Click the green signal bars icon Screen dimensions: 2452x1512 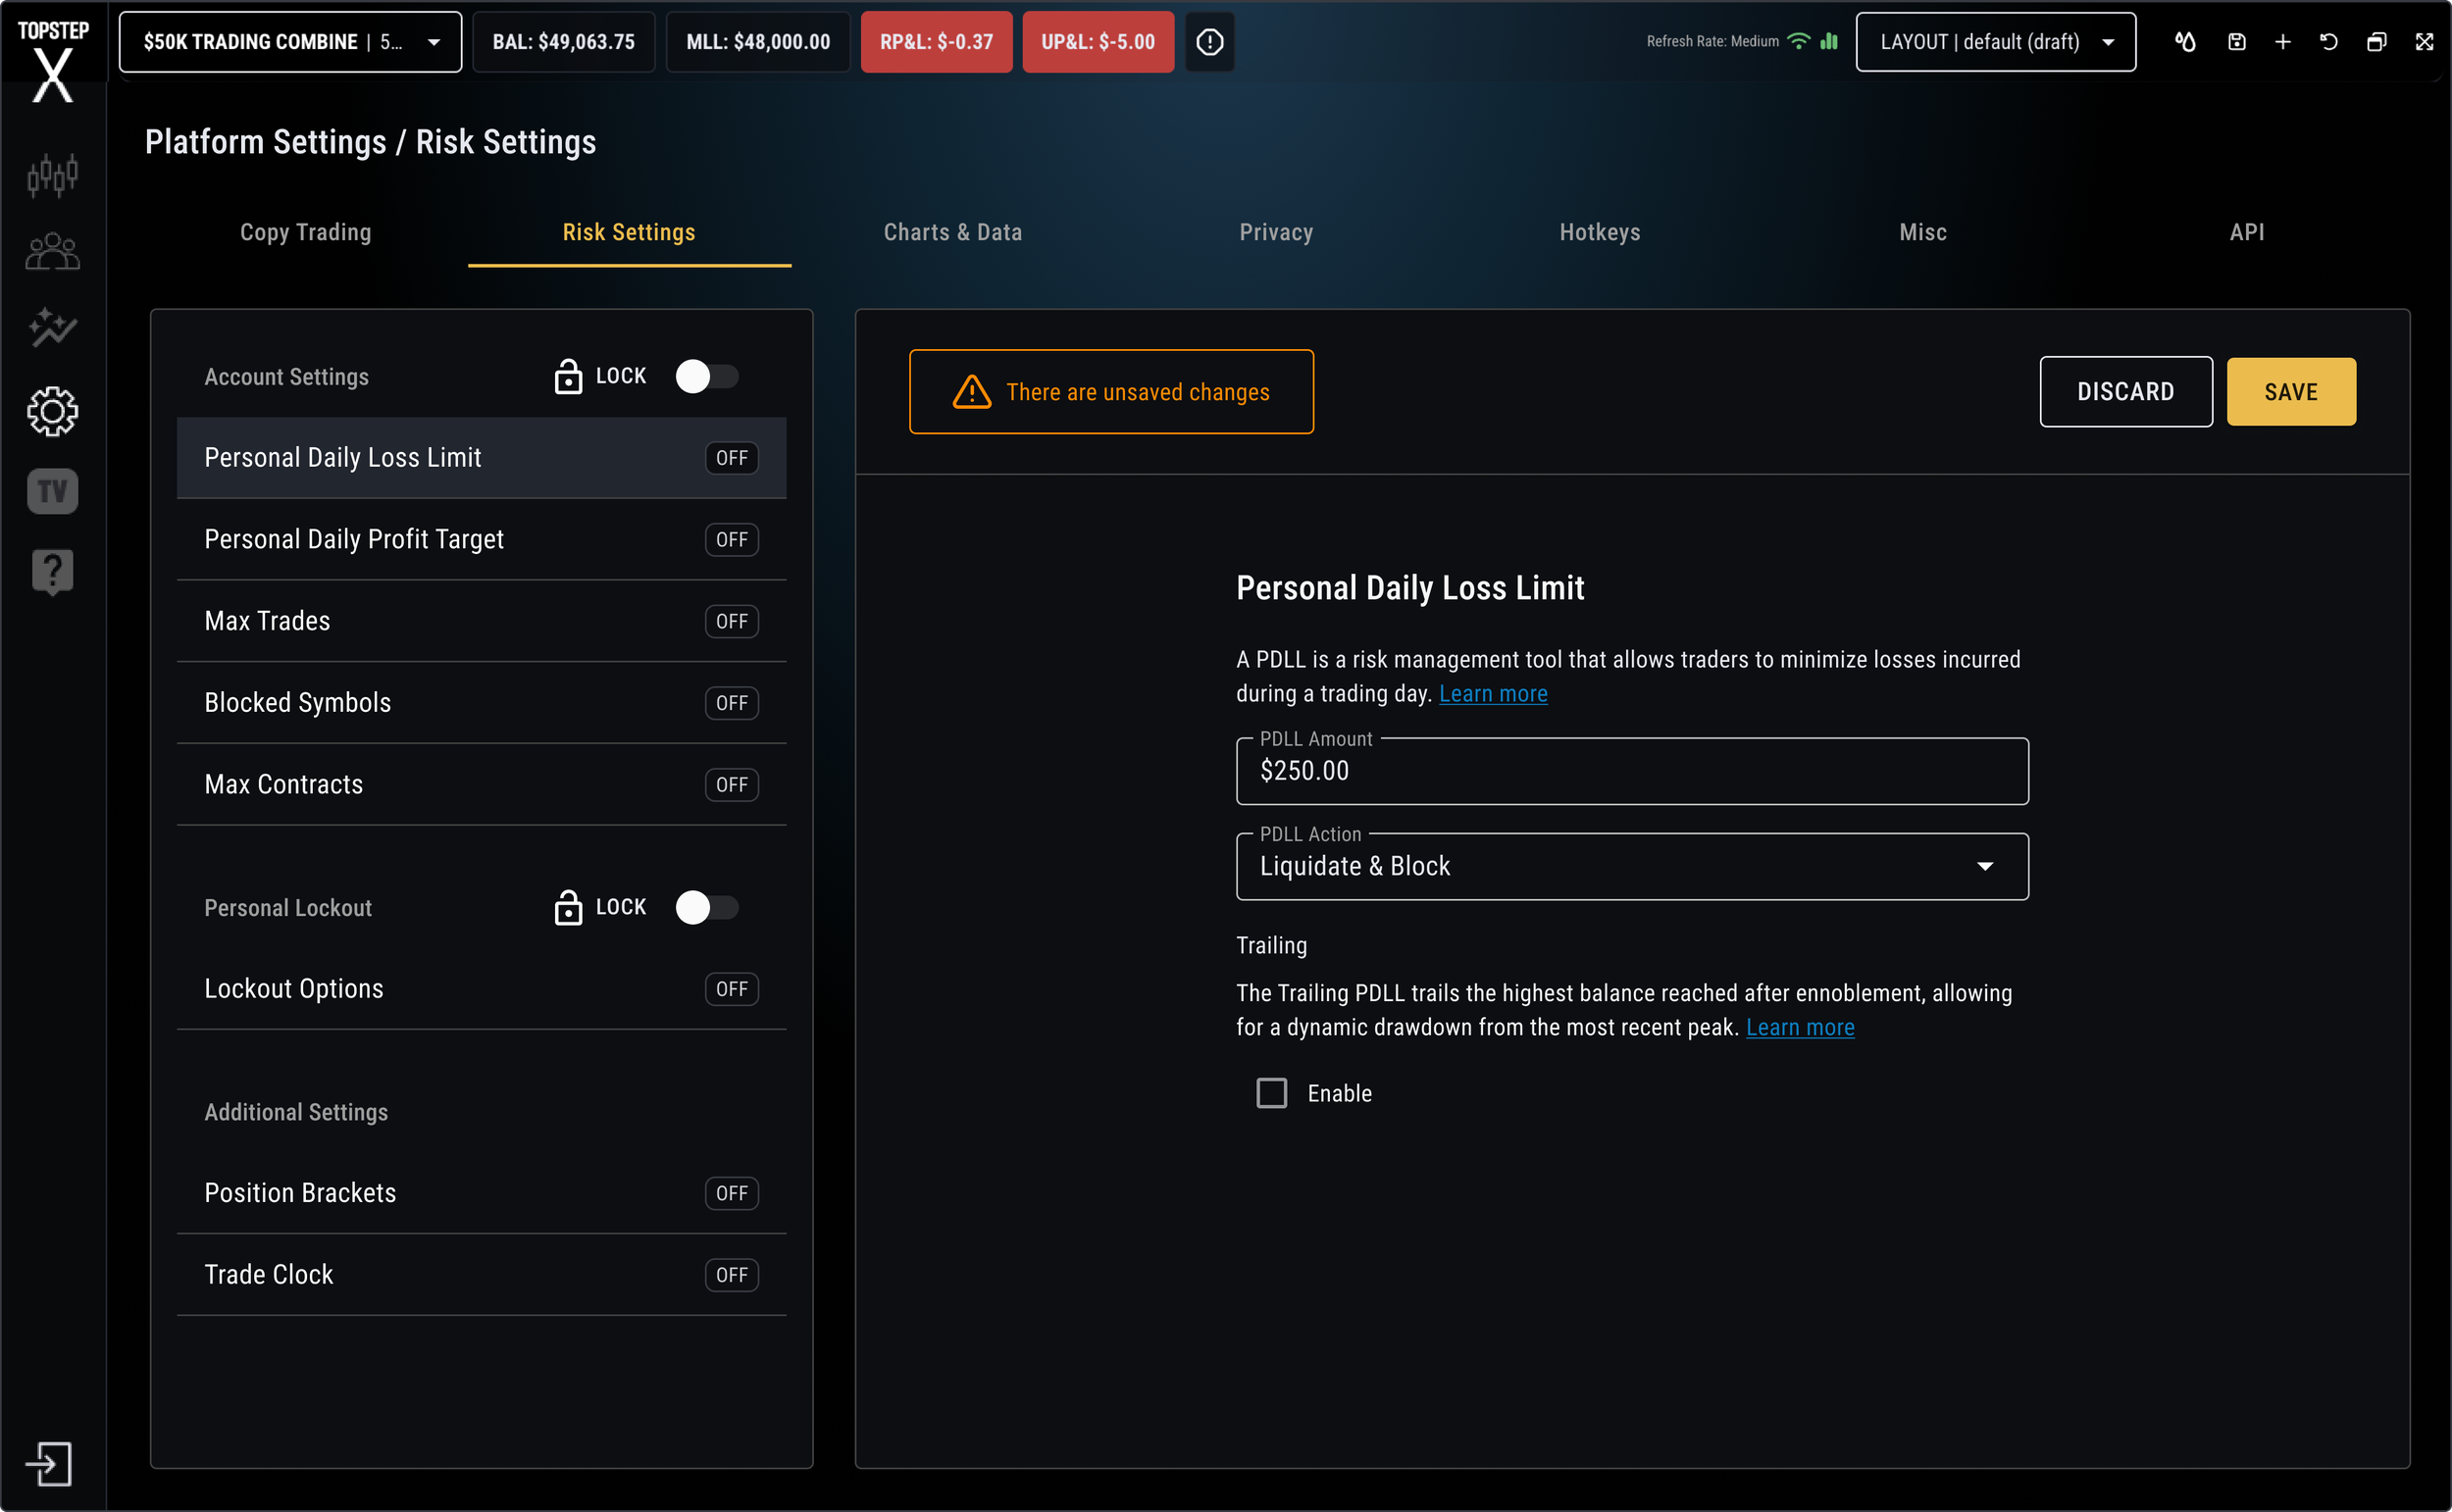[x=1829, y=41]
